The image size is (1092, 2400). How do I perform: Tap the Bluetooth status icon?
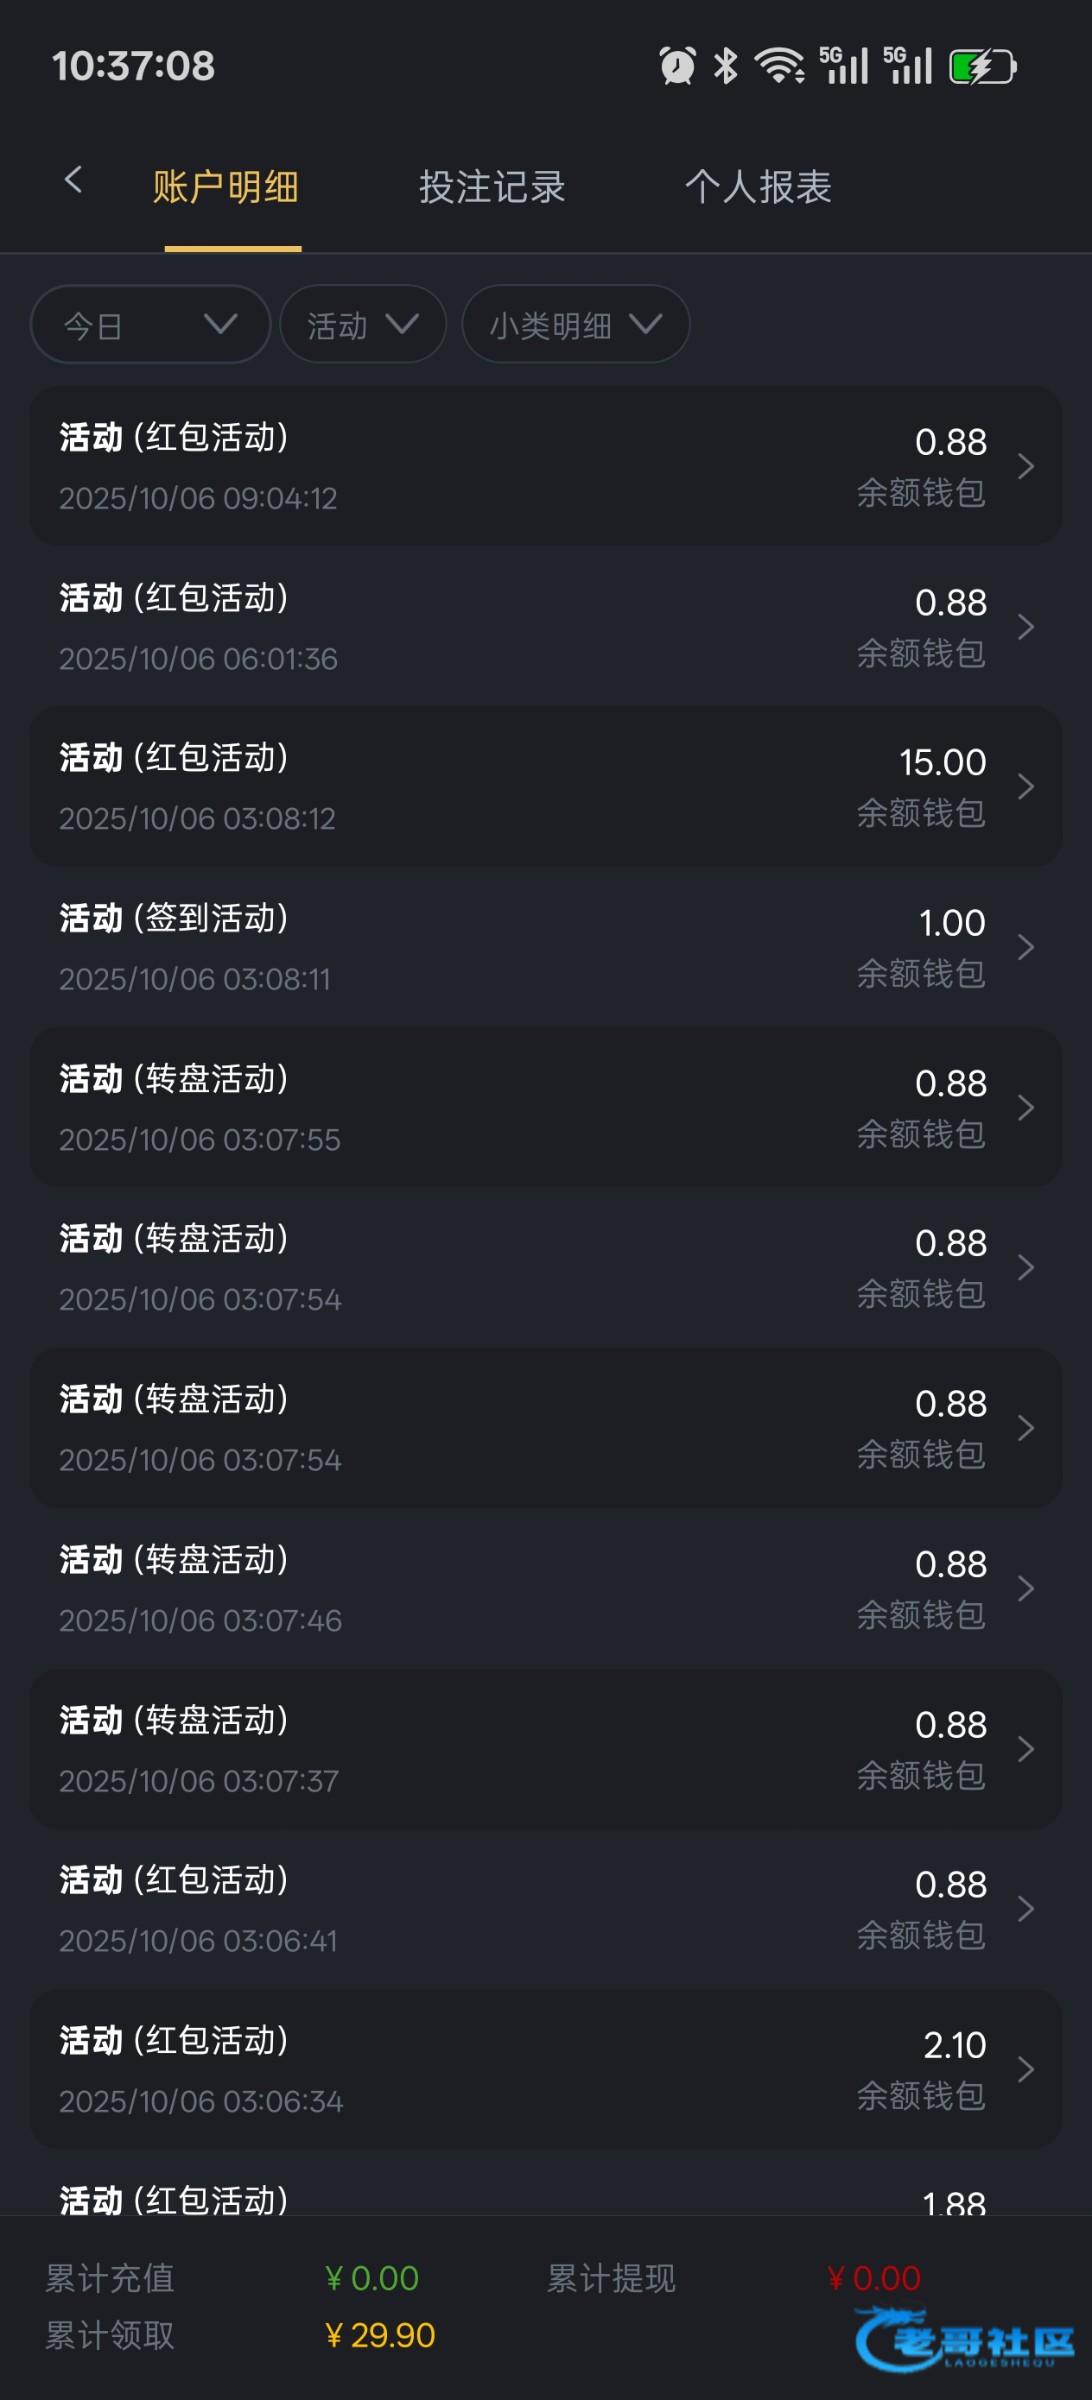(726, 66)
